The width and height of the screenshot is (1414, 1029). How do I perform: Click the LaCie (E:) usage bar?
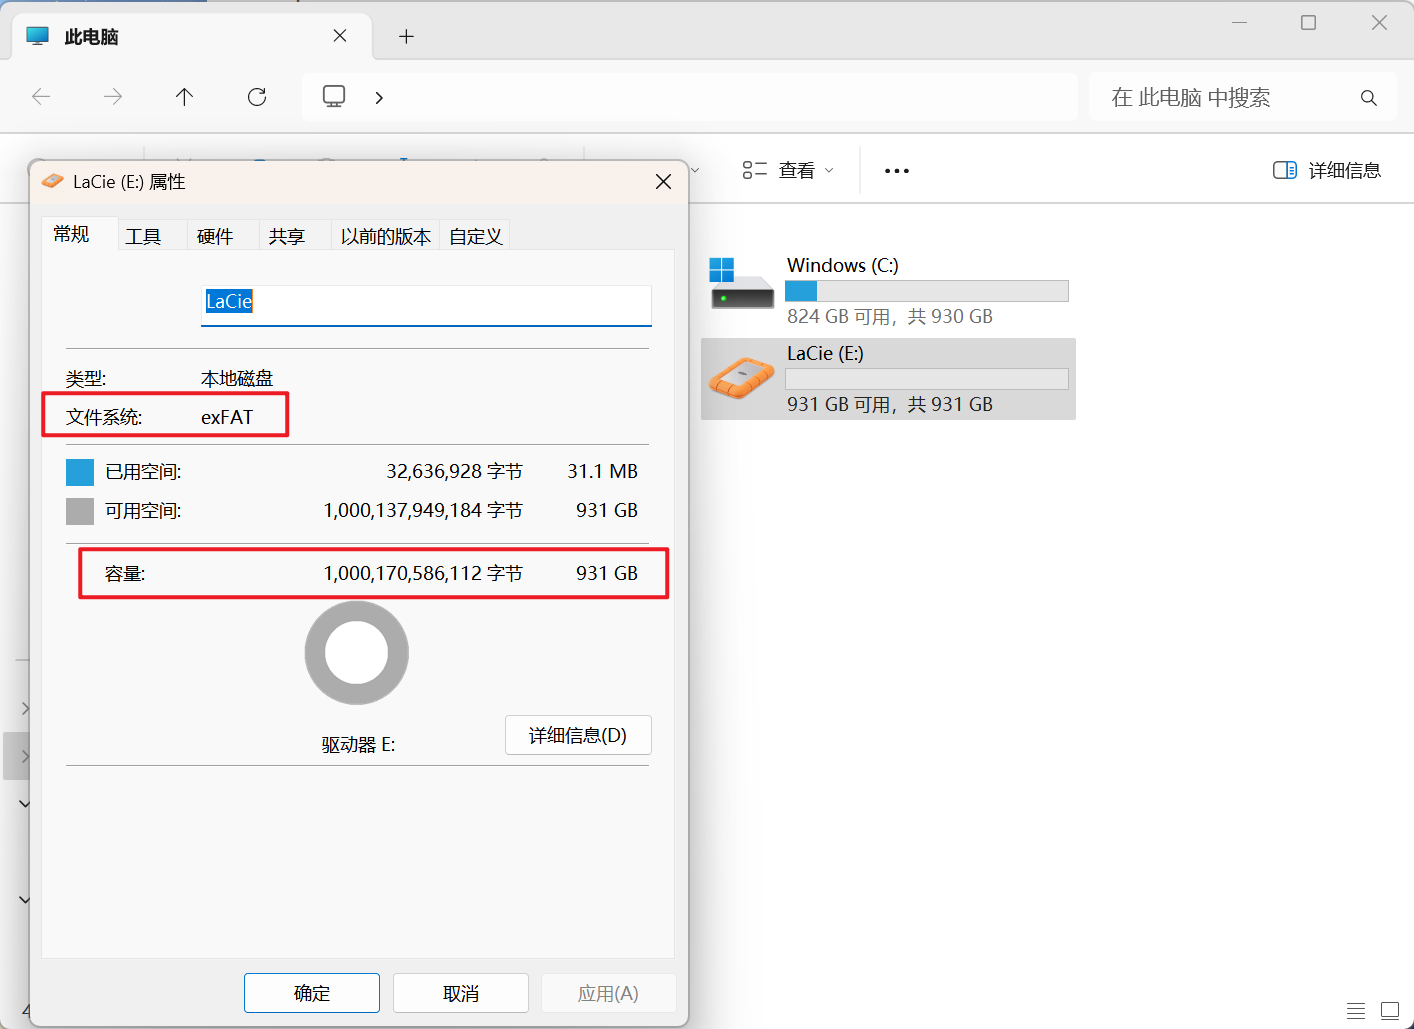coord(927,379)
